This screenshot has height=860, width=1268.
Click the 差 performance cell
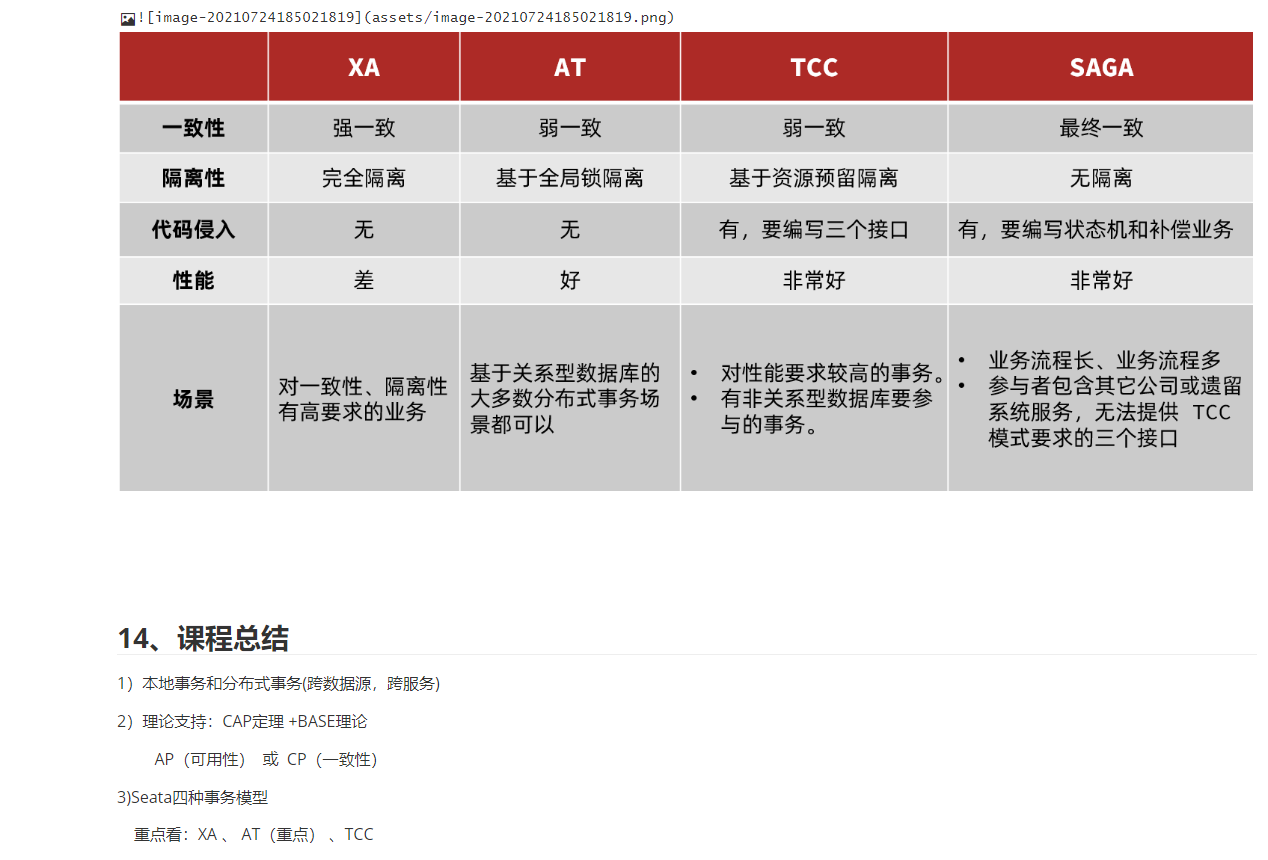[x=364, y=281]
